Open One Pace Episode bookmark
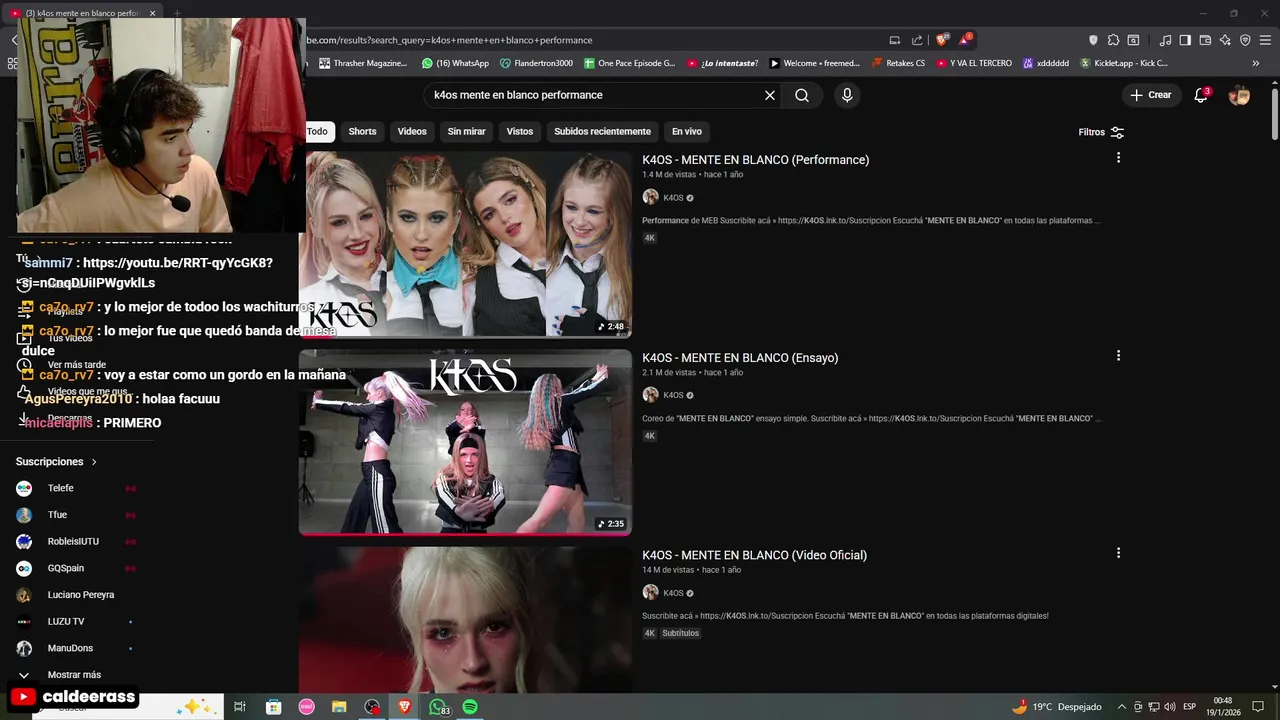The height and width of the screenshot is (720, 1280). click(629, 63)
